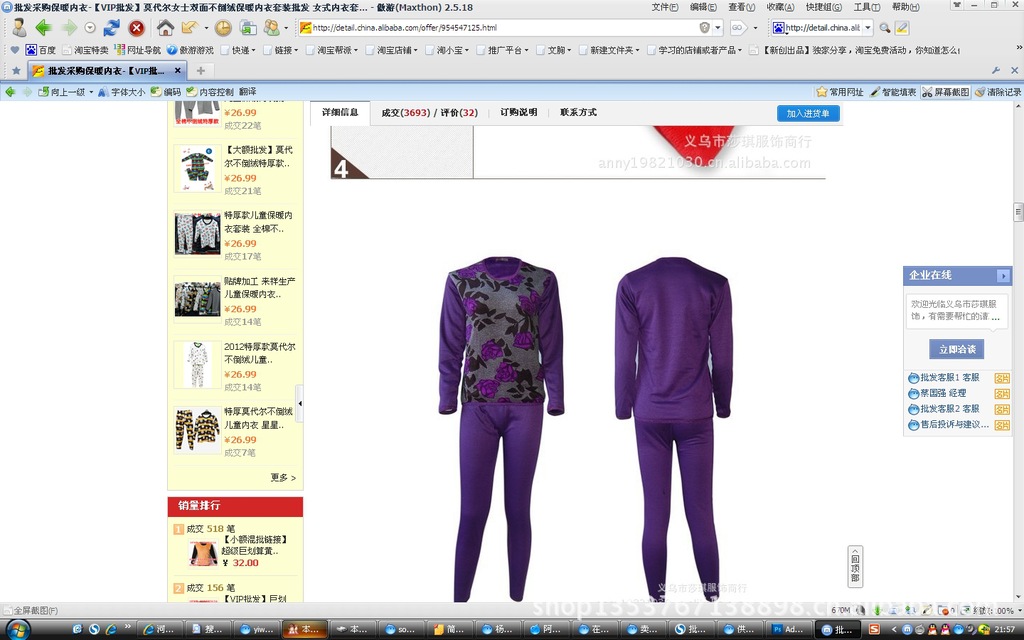The width and height of the screenshot is (1024, 640).
Task: Expand the GO button dropdown arrow
Action: (x=756, y=27)
